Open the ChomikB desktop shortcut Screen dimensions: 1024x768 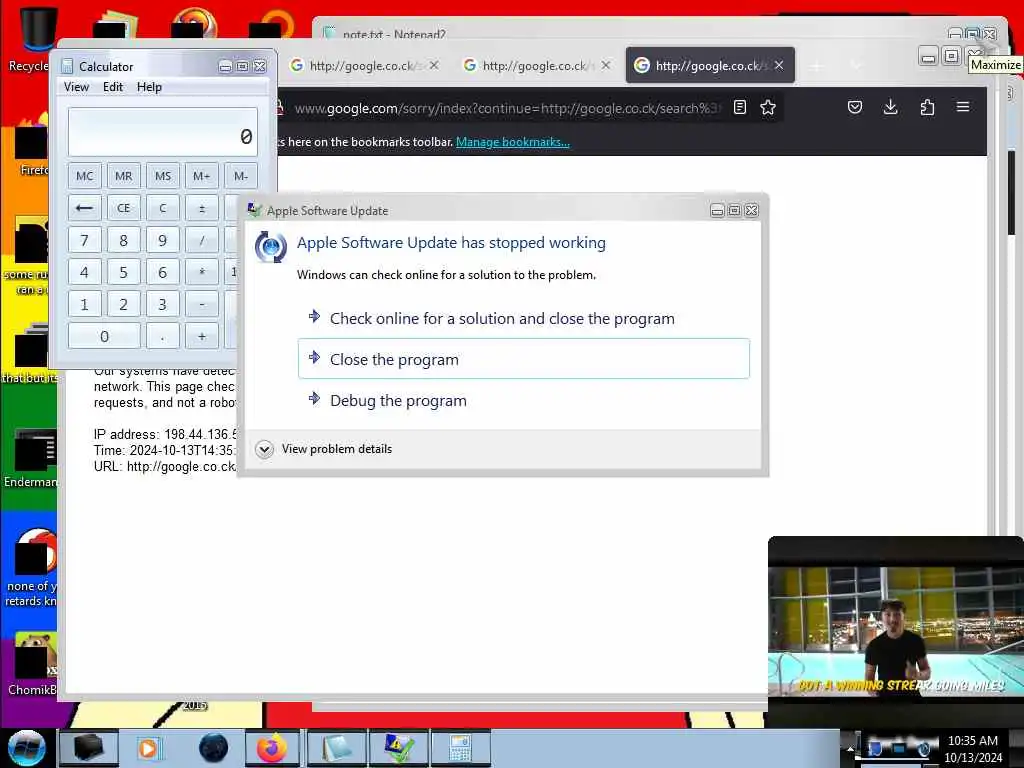coord(31,663)
